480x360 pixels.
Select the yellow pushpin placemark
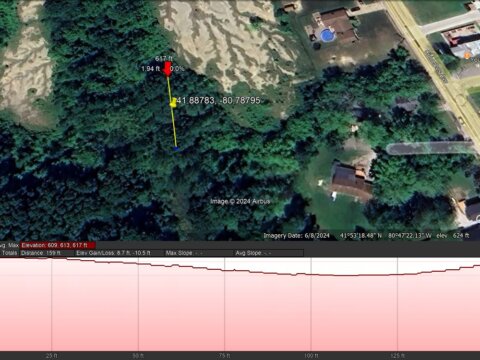tap(173, 102)
